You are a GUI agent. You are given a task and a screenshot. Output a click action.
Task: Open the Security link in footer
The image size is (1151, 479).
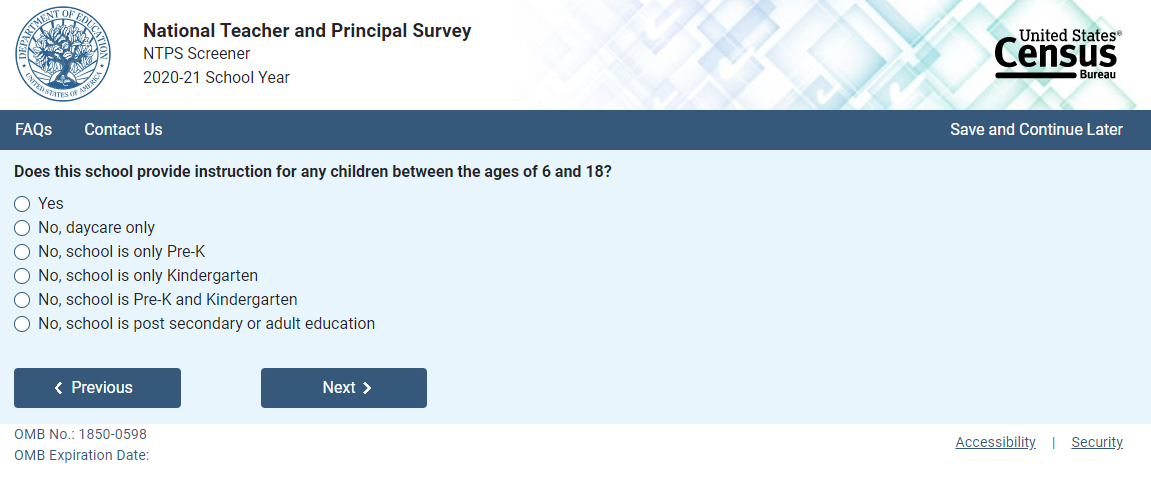coord(1097,442)
